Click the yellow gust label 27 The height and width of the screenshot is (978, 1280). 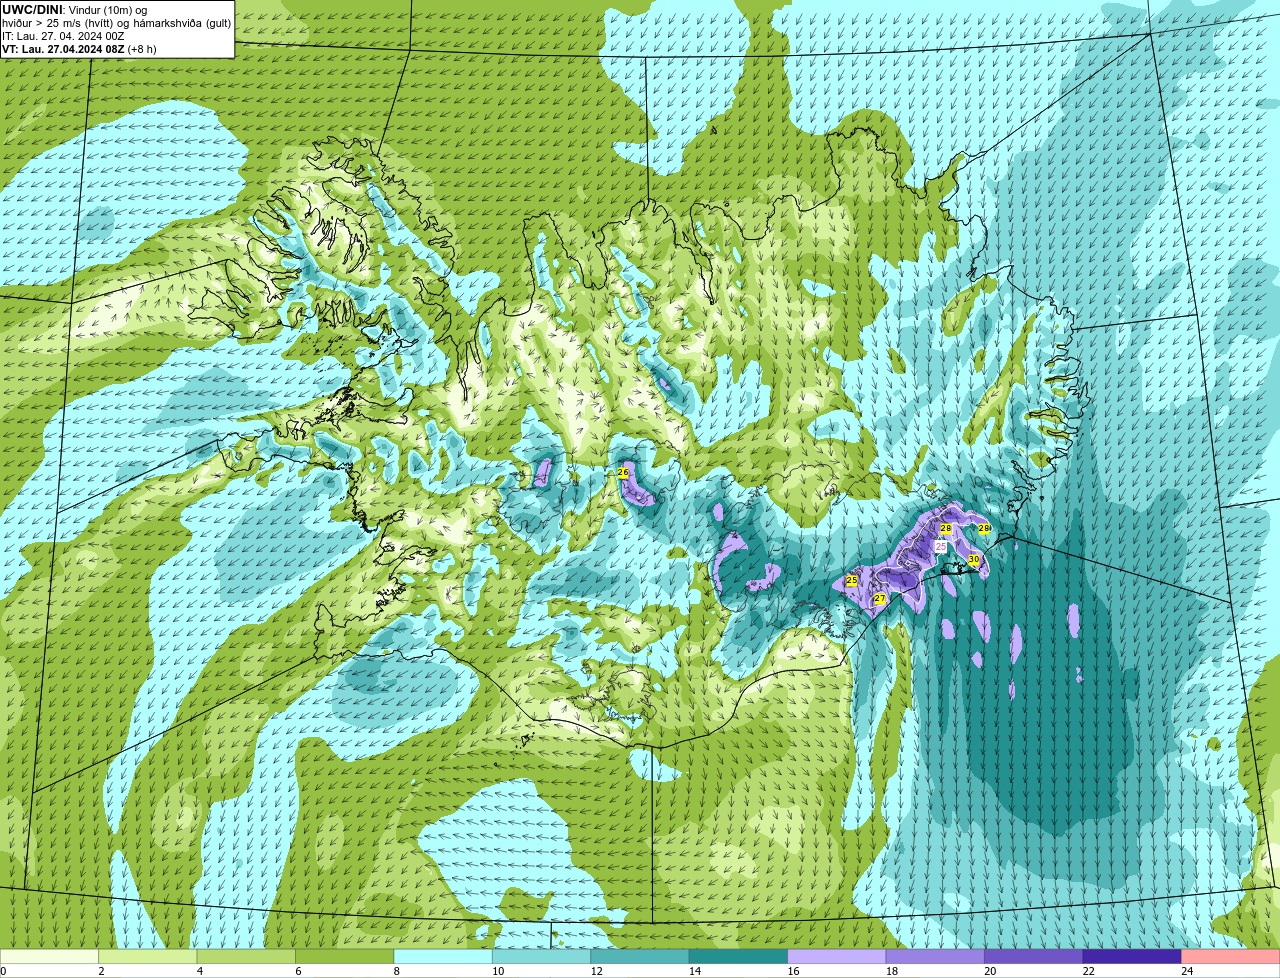tap(880, 599)
